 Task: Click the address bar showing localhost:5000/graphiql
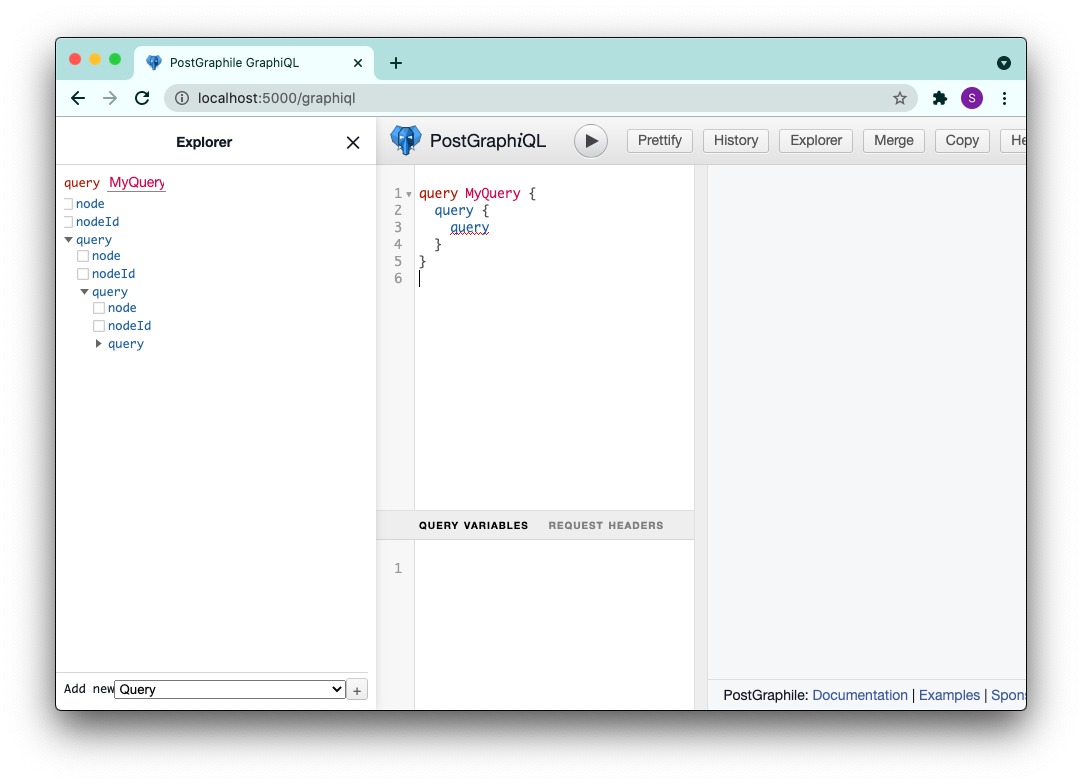538,98
